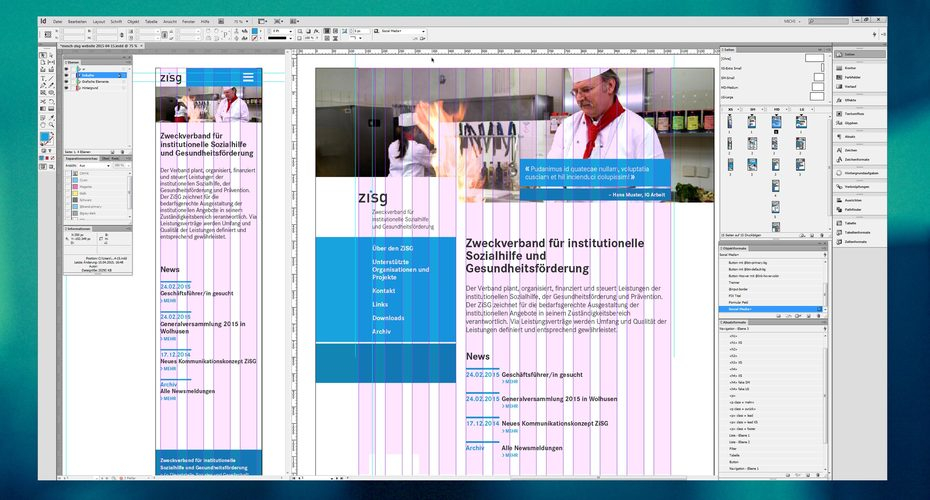Click the black stroke style preview
Screen dimensions: 930x500
tap(278, 38)
